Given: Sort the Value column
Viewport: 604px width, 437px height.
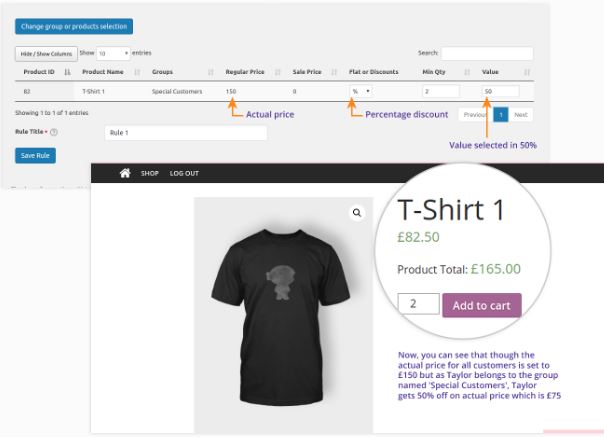Looking at the screenshot, I should click(x=526, y=73).
